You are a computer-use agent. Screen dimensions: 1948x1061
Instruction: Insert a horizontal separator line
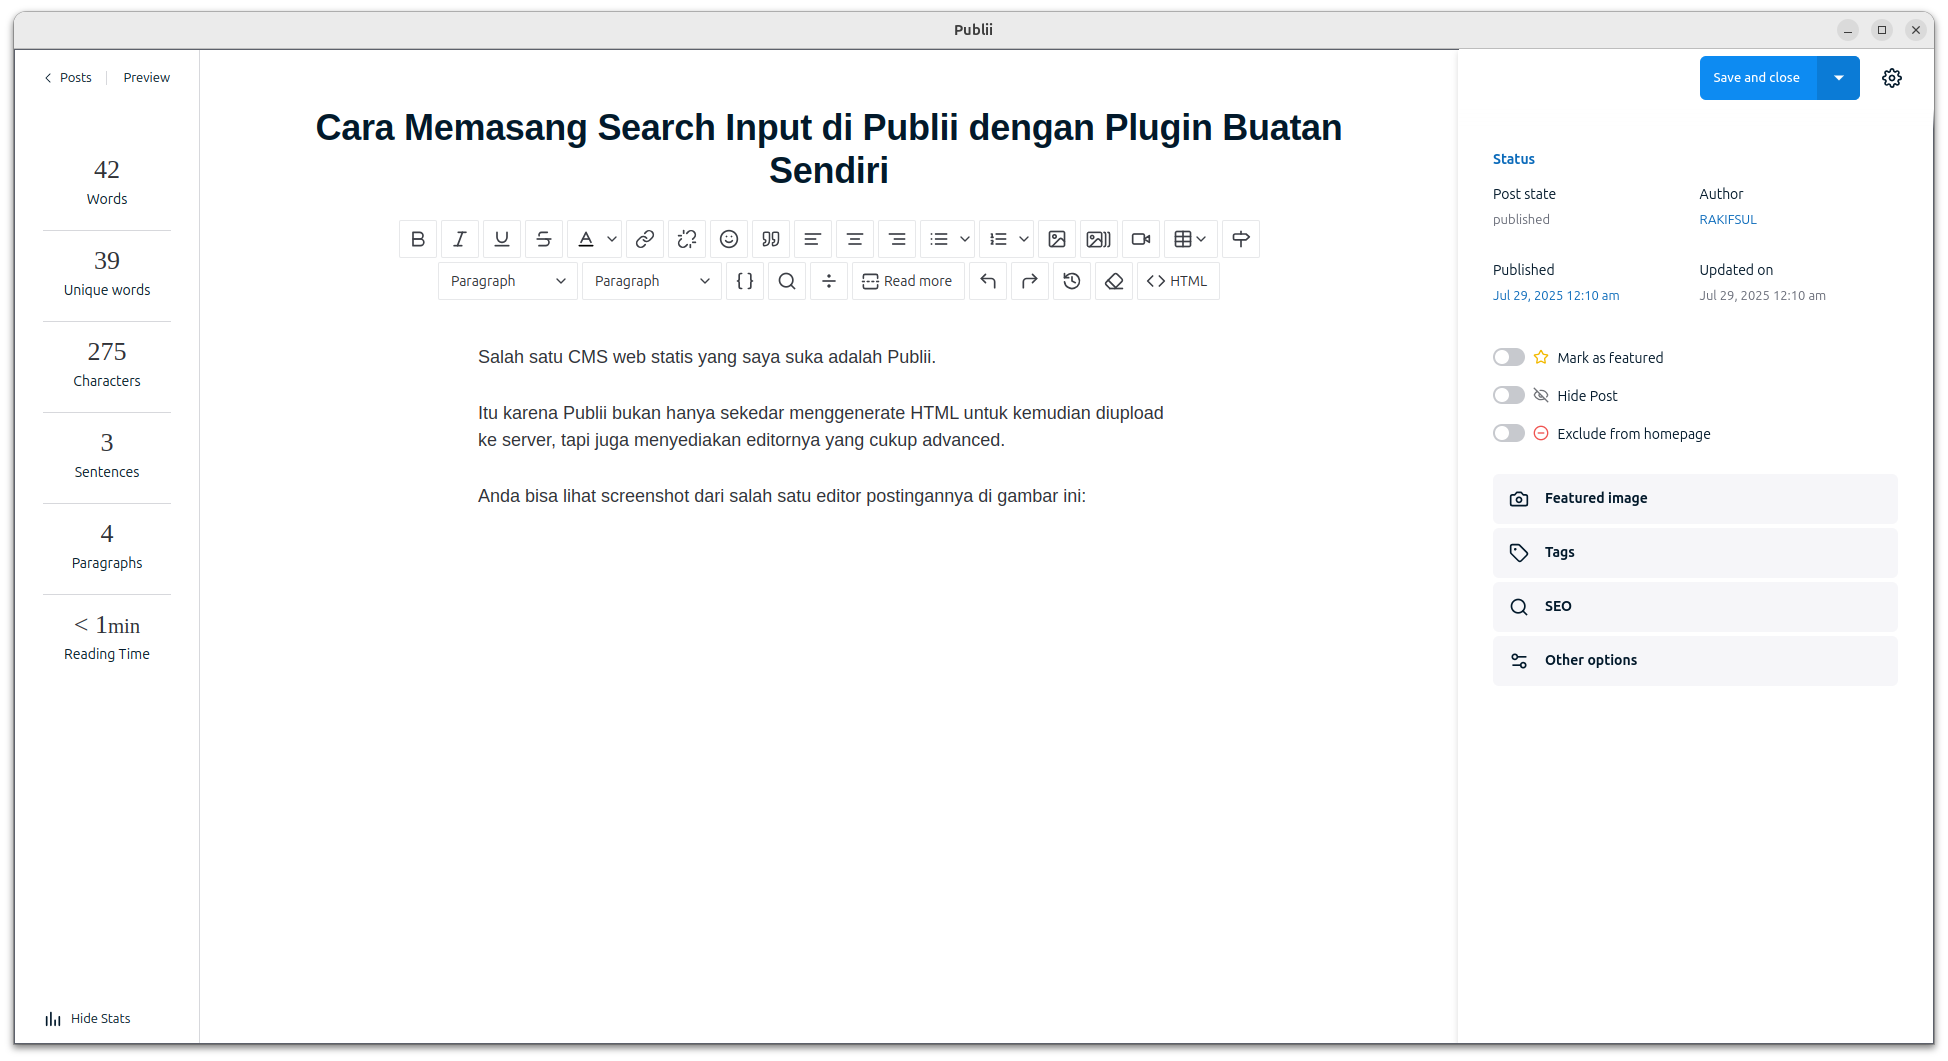tap(829, 281)
